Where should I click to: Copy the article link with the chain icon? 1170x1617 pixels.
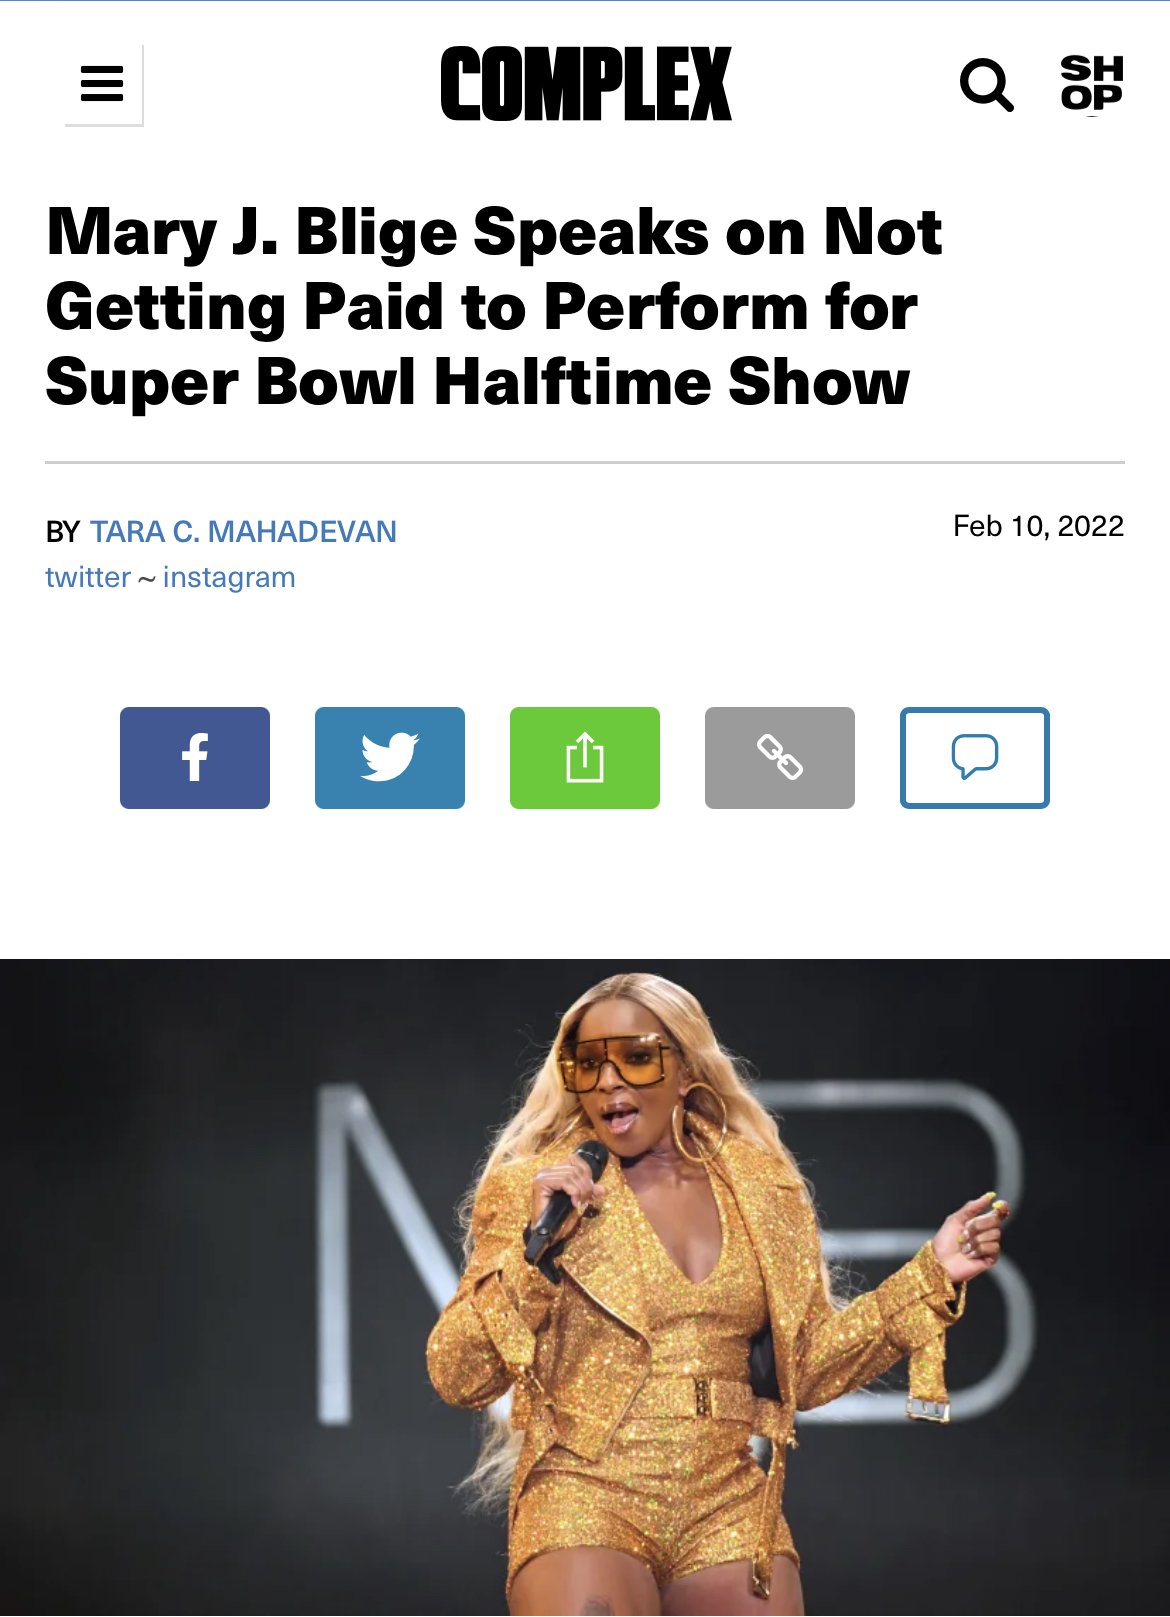click(780, 758)
